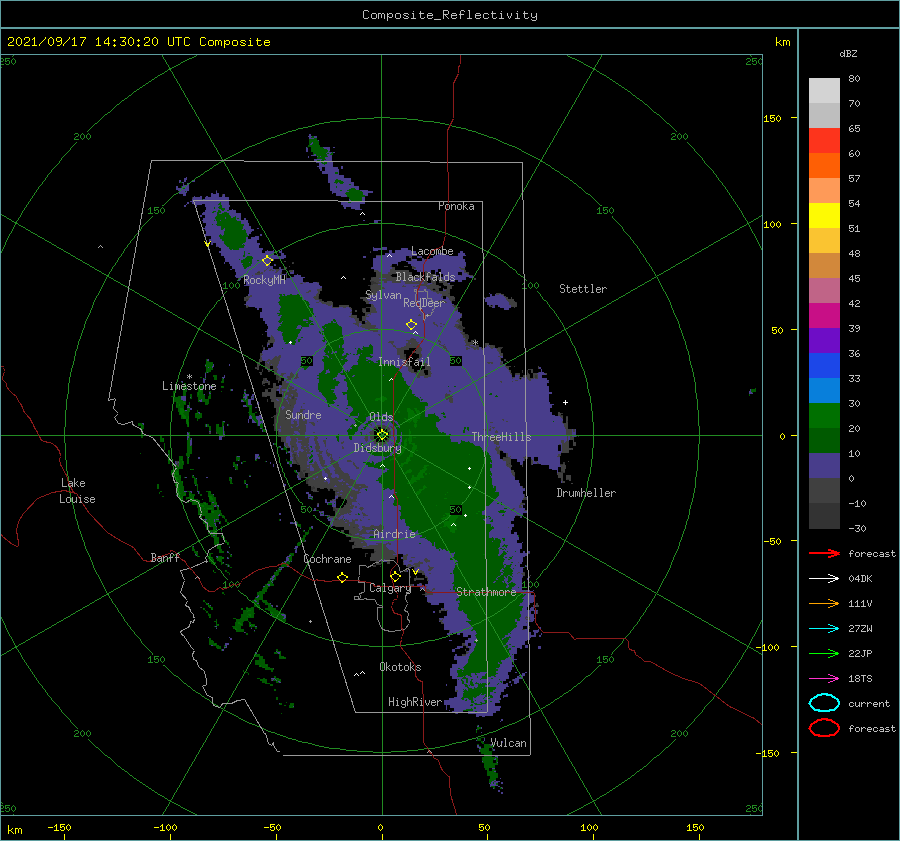
Task: Click the cyan 27ZW arrow icon
Action: coord(824,629)
